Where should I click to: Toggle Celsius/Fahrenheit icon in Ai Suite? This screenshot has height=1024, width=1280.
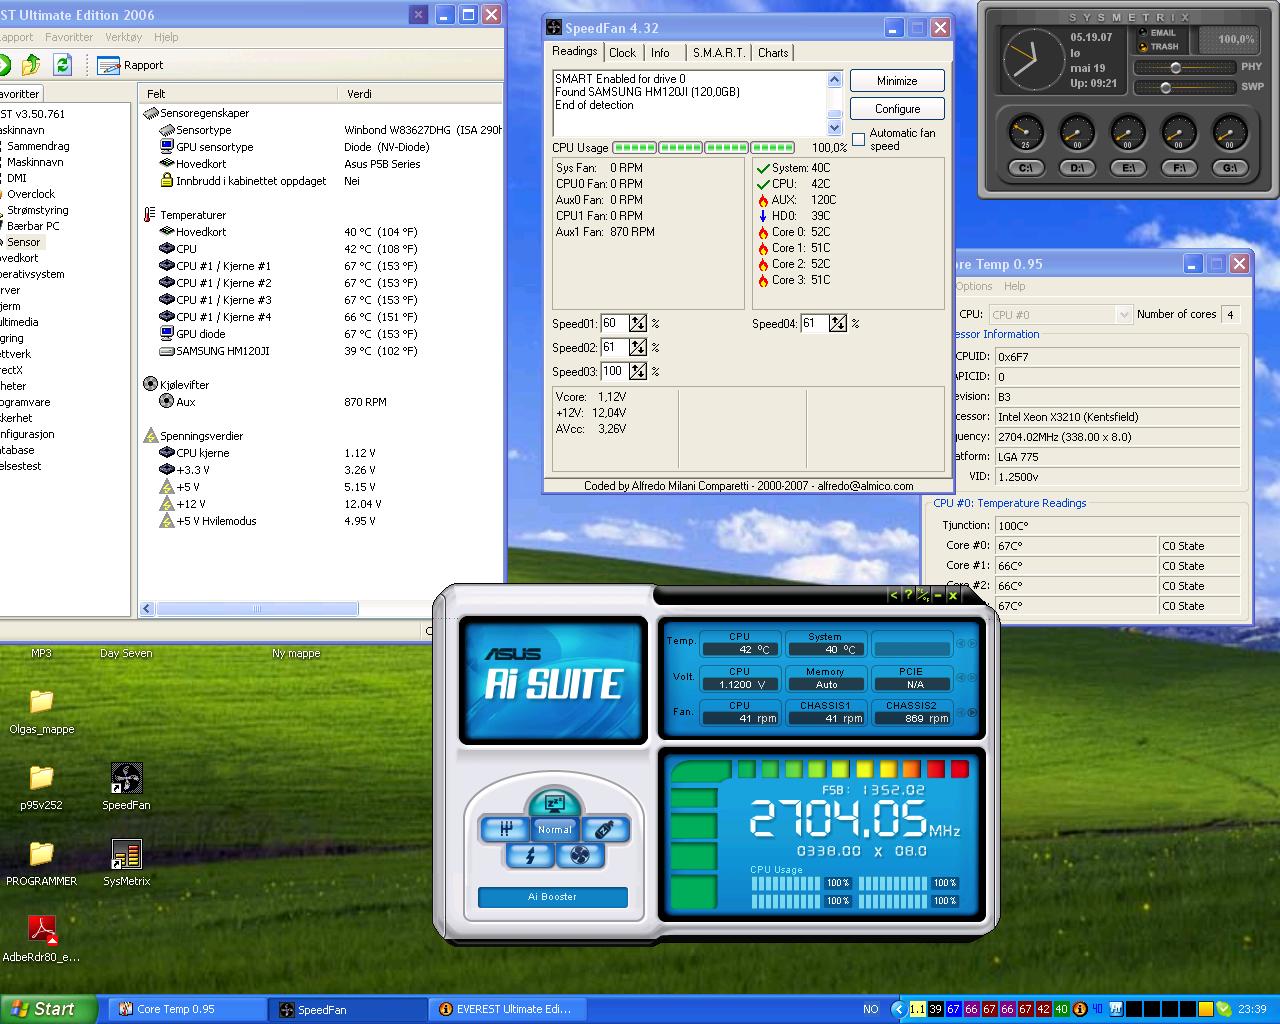tap(923, 595)
